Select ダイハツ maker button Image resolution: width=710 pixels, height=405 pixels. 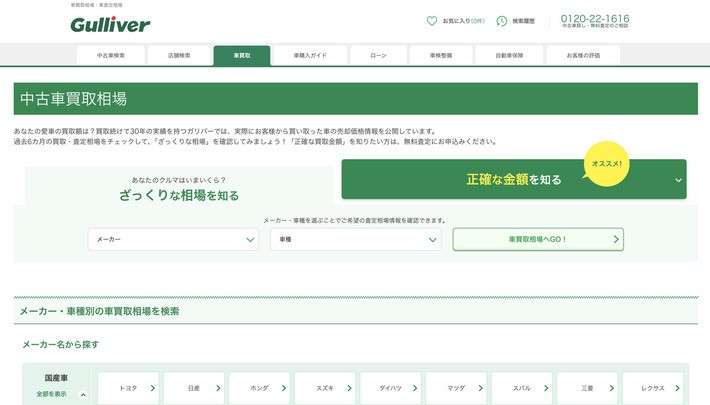(391, 388)
